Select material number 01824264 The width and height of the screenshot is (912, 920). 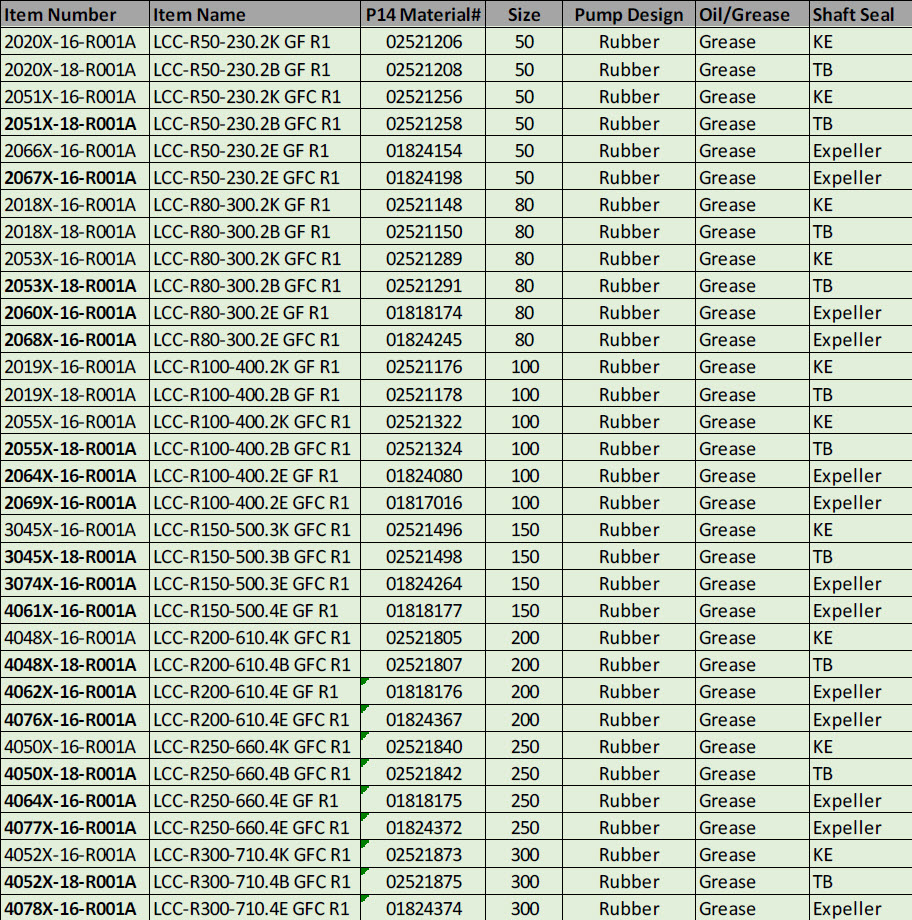point(423,583)
